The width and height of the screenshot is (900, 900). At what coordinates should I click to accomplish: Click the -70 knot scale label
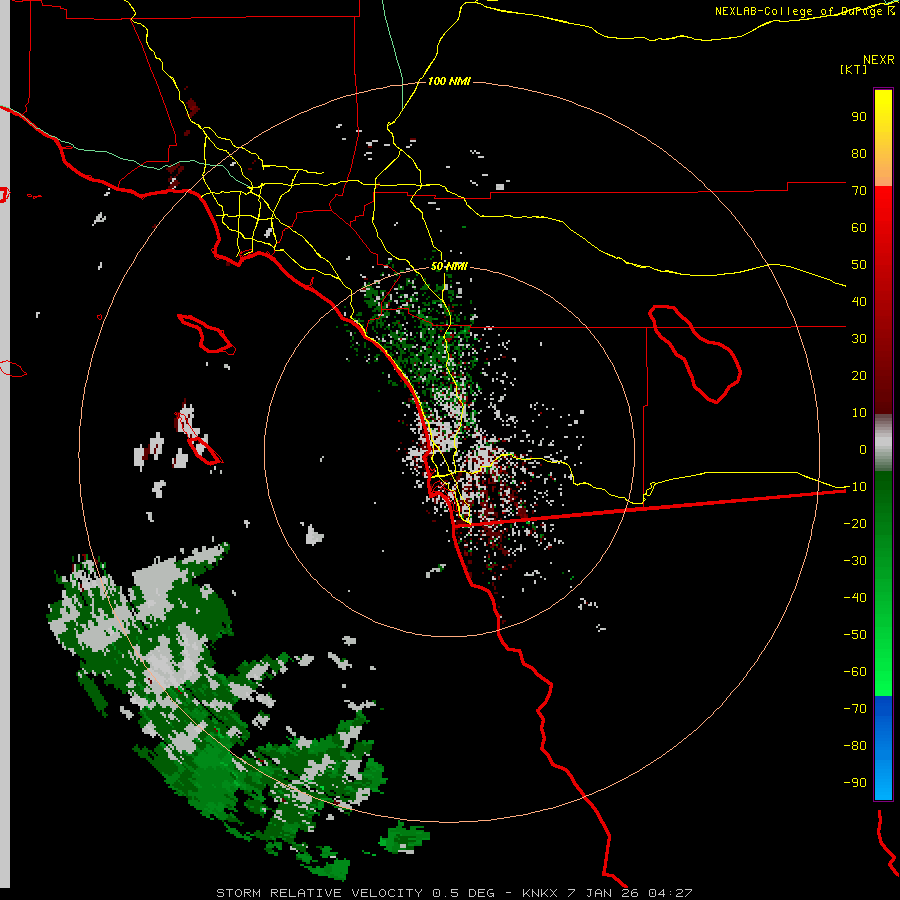[855, 708]
